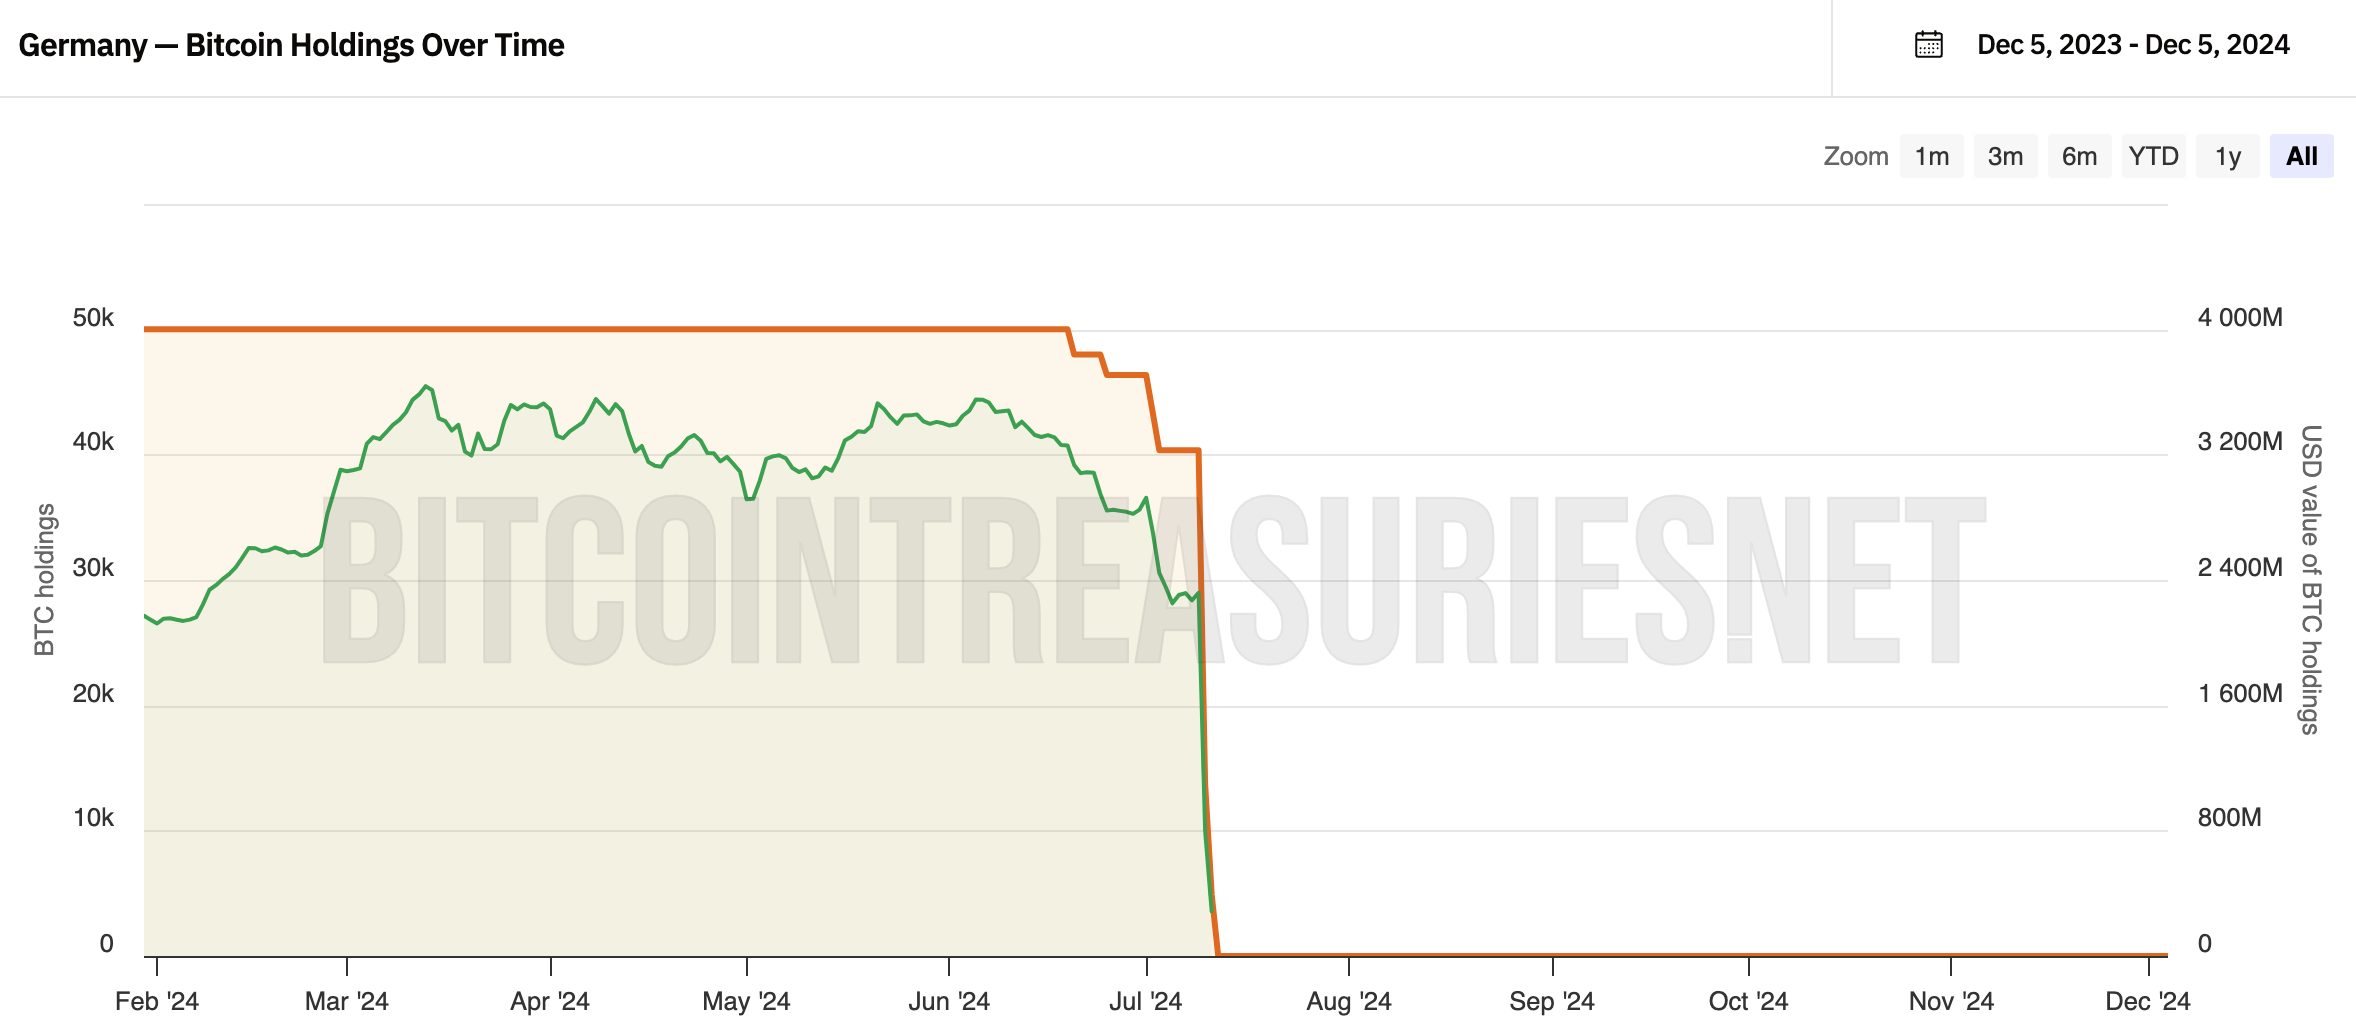Click the green USD value line peak in March
Image resolution: width=2356 pixels, height=1034 pixels.
pos(427,386)
